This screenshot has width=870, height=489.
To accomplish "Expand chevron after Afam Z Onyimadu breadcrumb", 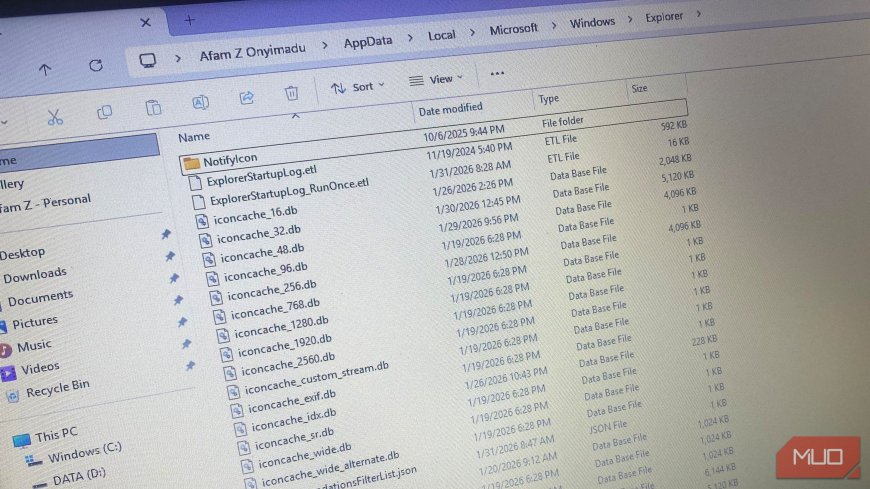I will point(325,46).
